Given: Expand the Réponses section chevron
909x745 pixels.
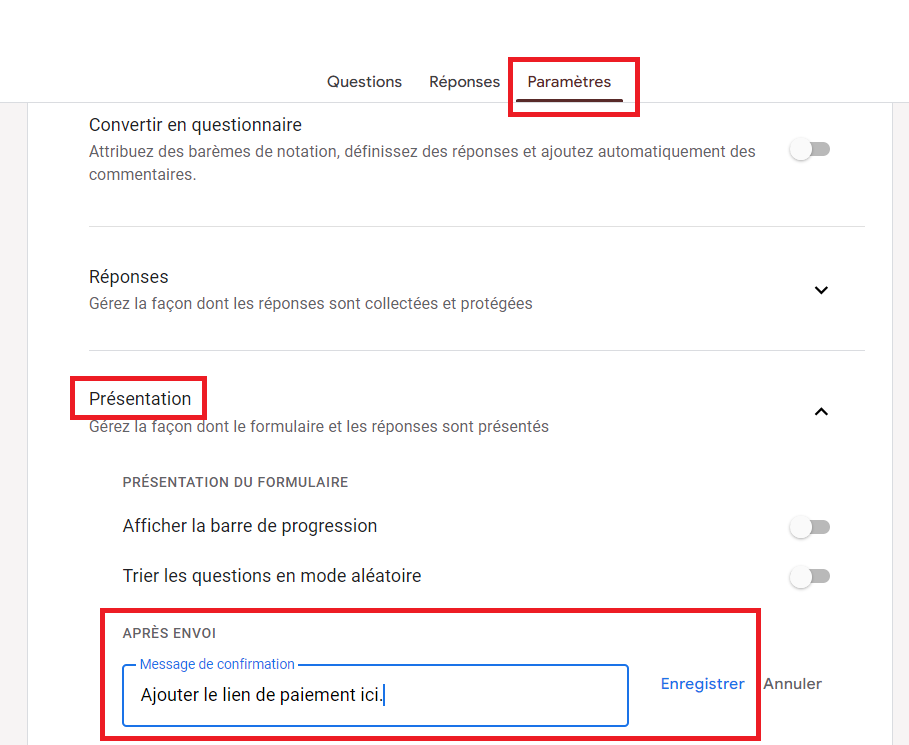Looking at the screenshot, I should 821,290.
